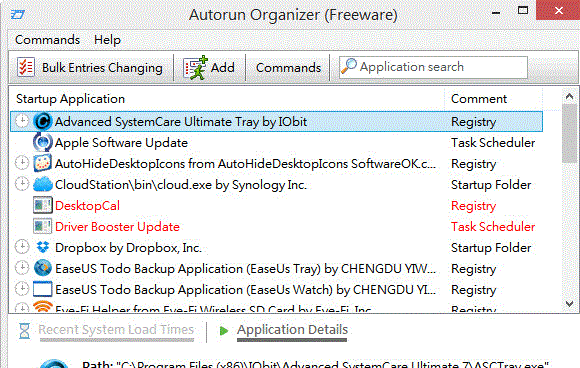Image resolution: width=580 pixels, height=368 pixels.
Task: Click Task Scheduler comment of Apple Software Update
Action: point(493,142)
